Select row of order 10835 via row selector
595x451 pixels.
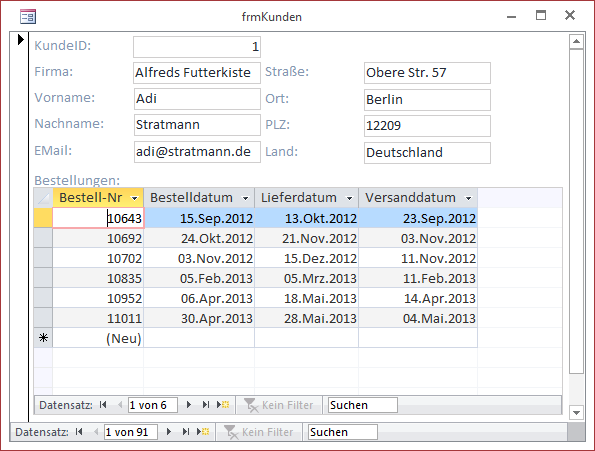pos(43,278)
